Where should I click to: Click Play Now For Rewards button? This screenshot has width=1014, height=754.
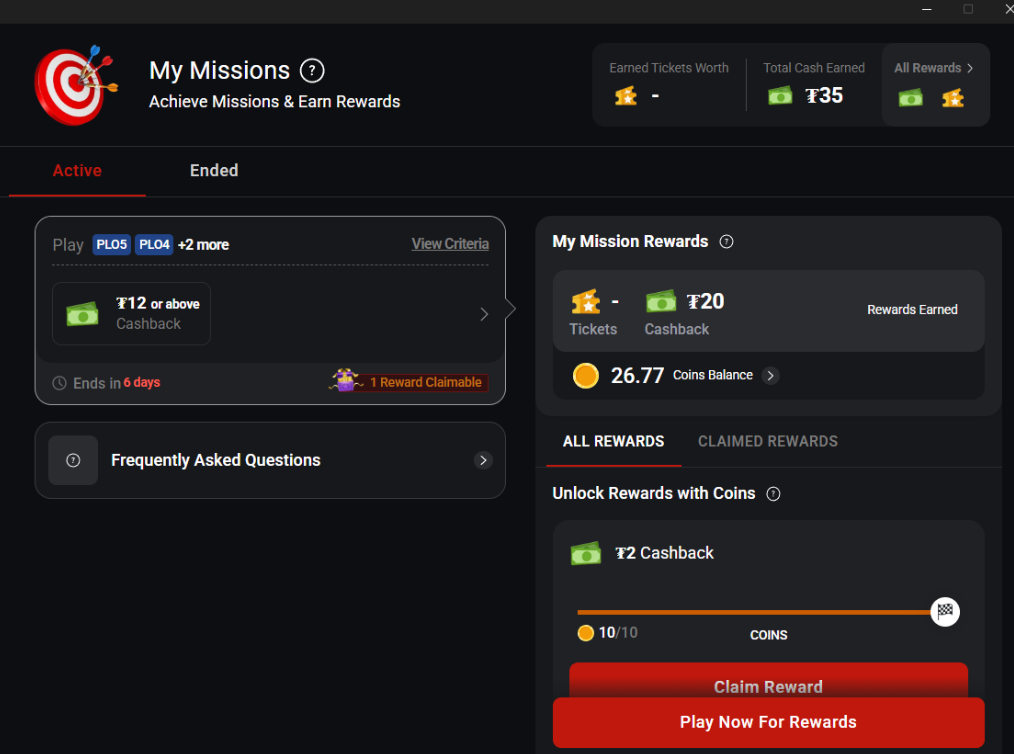point(768,722)
